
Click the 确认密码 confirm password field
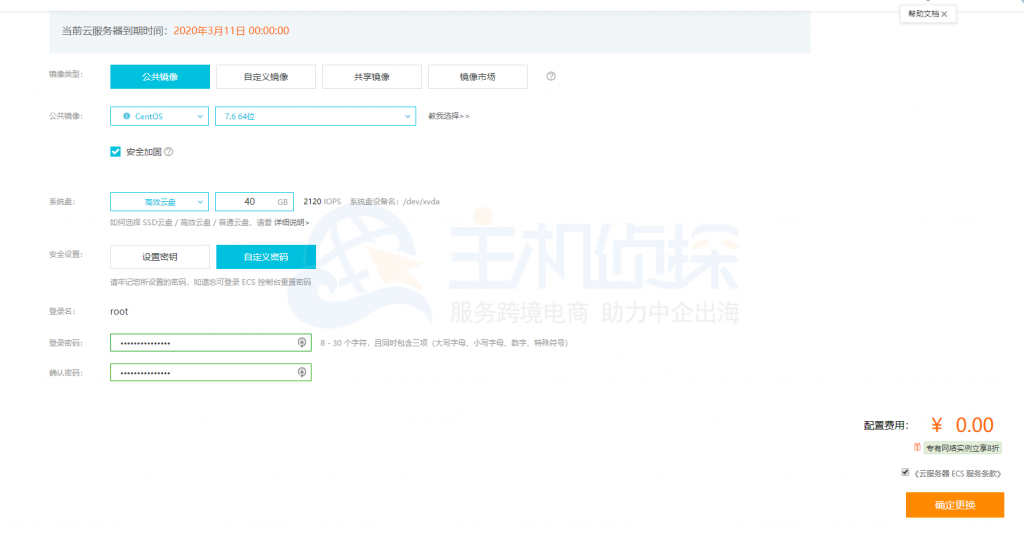point(211,372)
